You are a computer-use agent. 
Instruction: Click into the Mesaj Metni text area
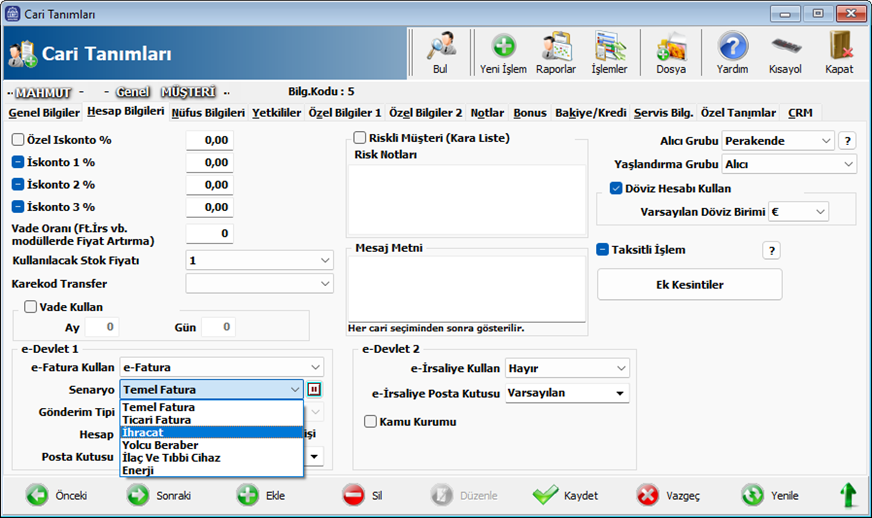[x=467, y=288]
